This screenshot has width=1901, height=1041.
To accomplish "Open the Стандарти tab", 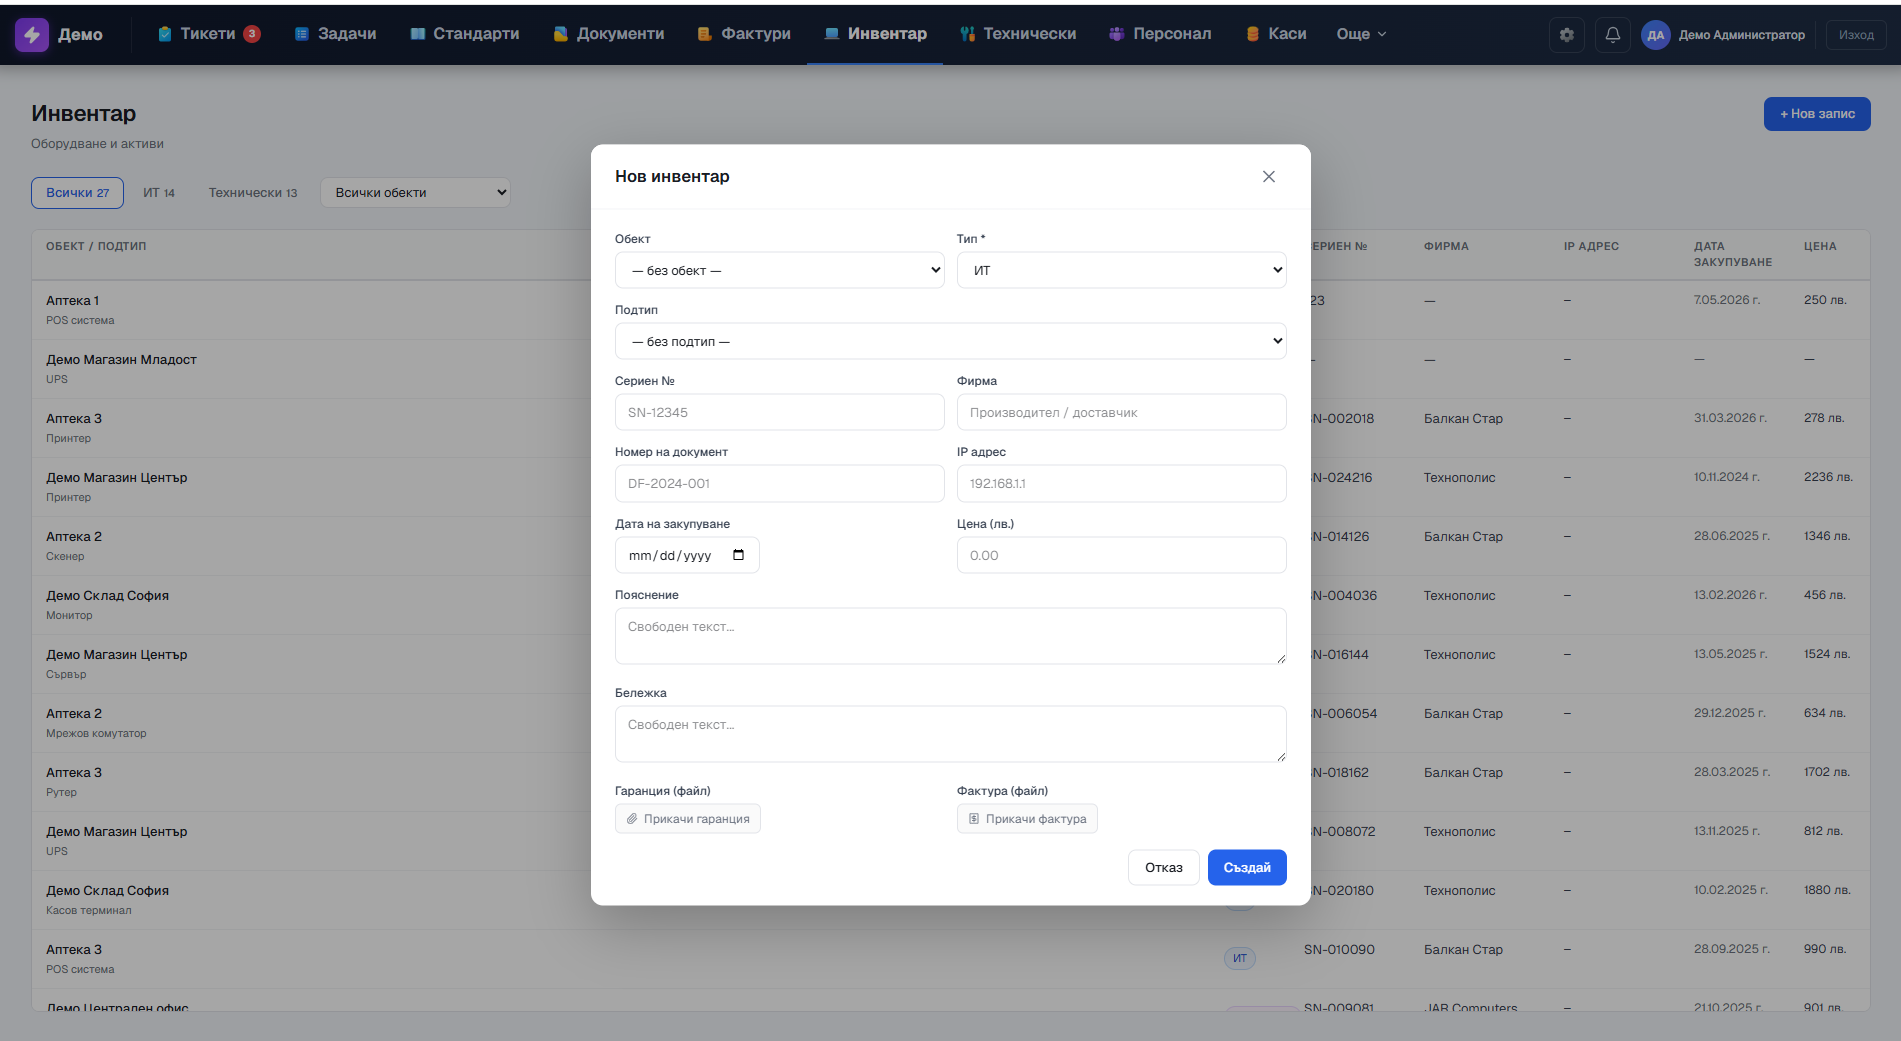I will click(465, 34).
